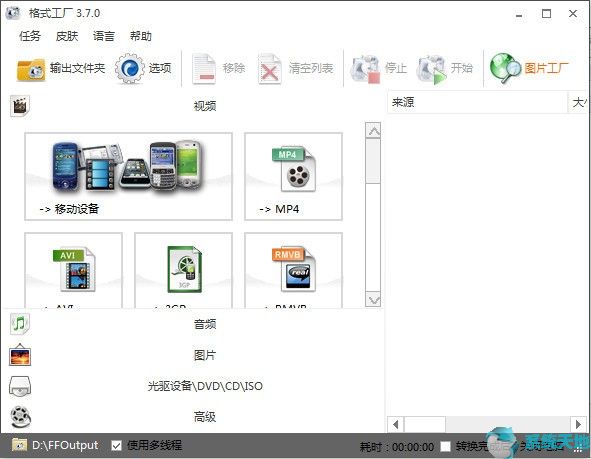Click the 开始 start icon
Viewport: 591px width, 459px height.
tap(431, 69)
